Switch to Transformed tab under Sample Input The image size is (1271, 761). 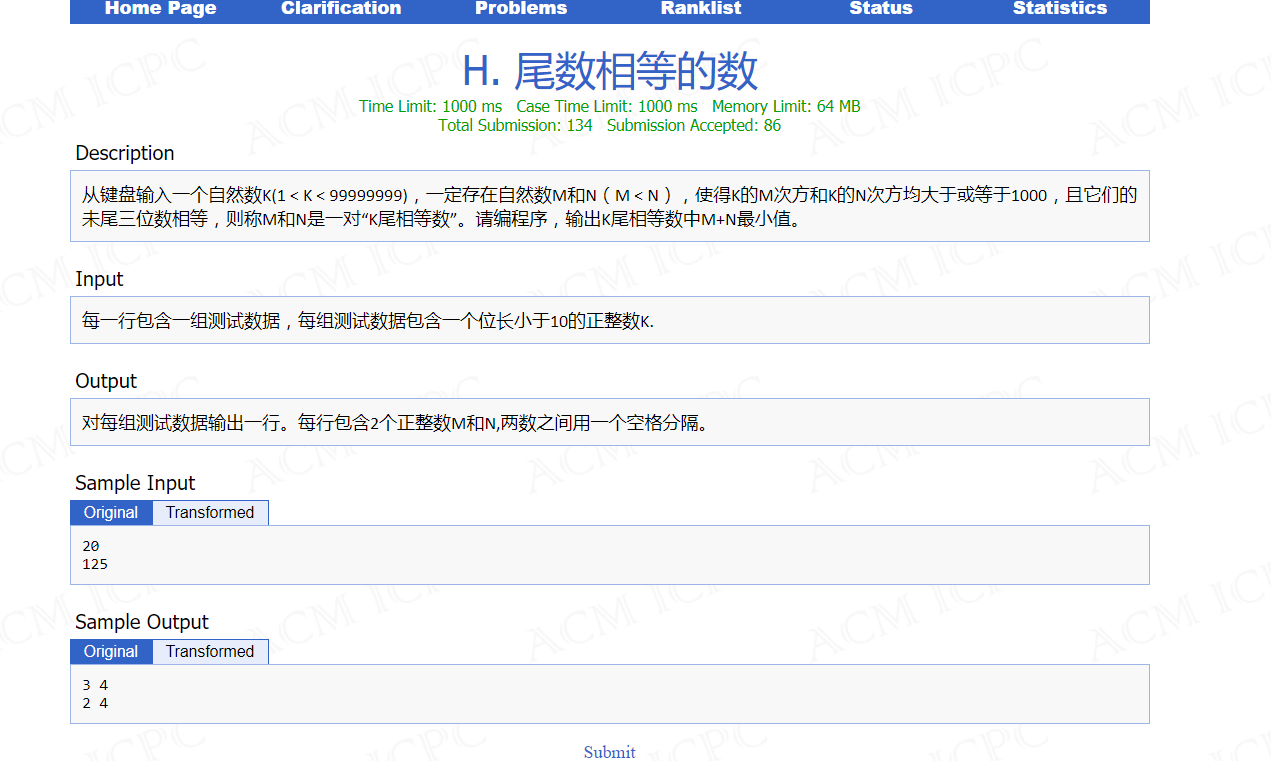[x=210, y=513]
